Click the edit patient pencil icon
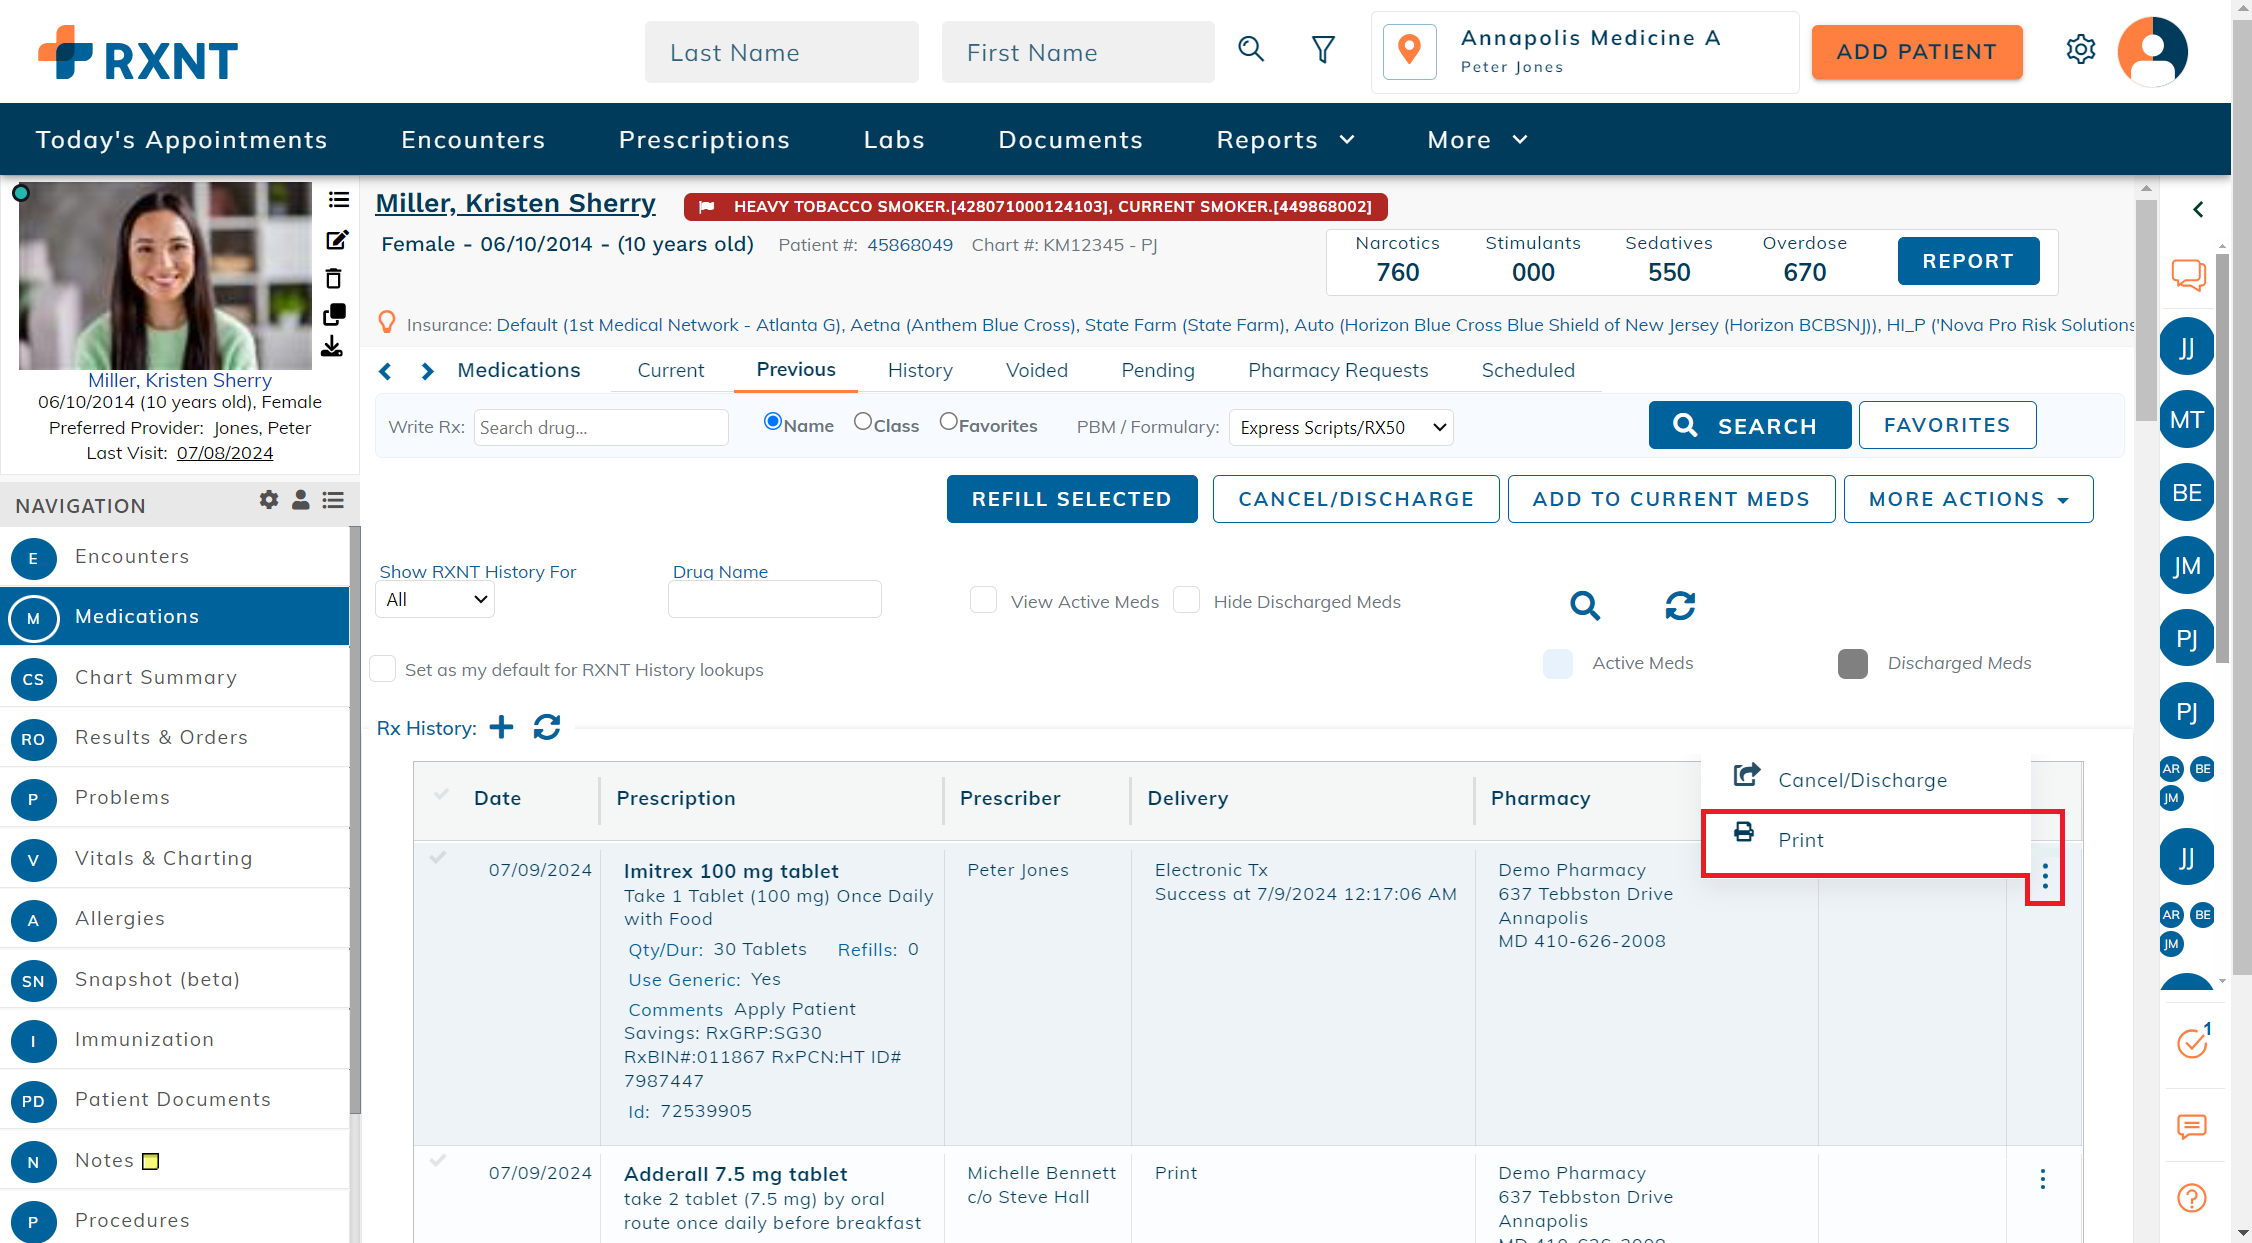2252x1243 pixels. (337, 240)
